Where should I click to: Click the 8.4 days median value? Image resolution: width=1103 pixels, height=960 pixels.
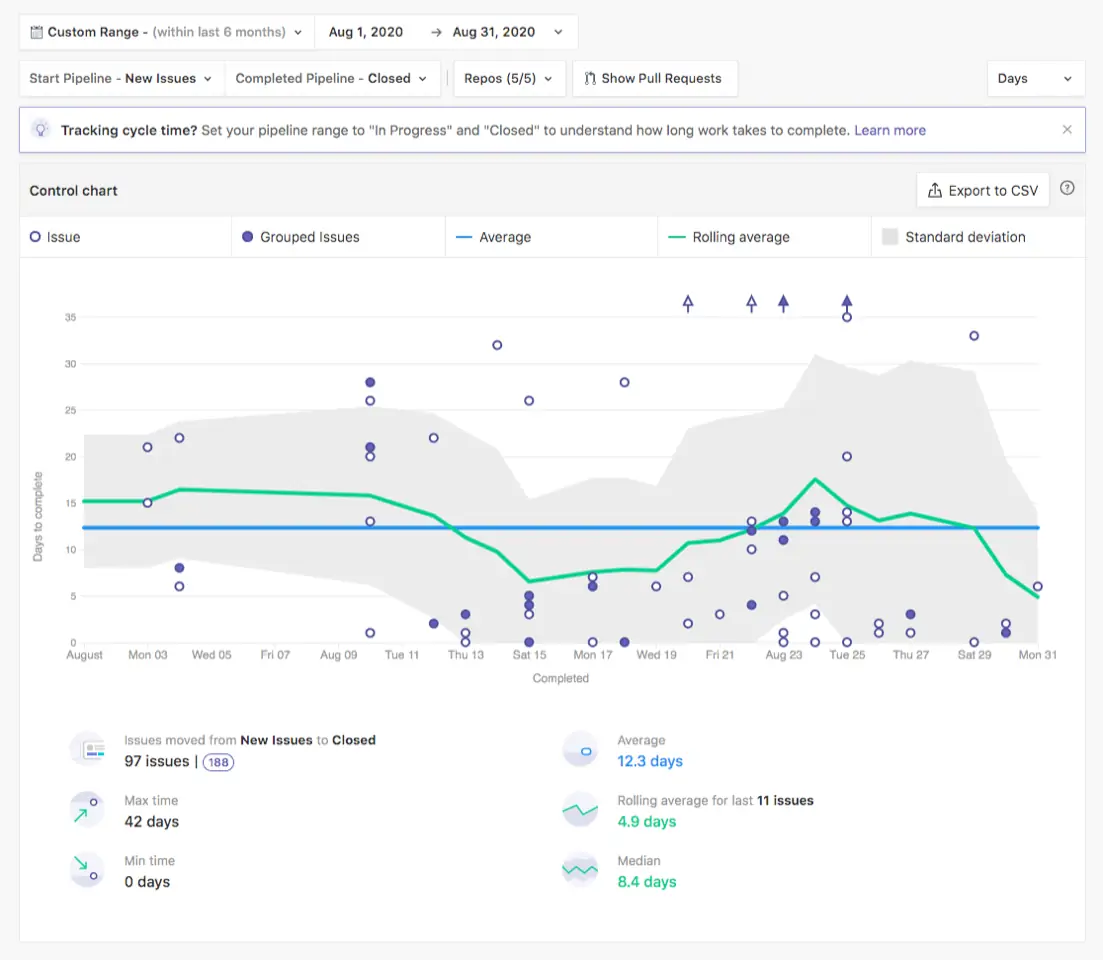click(646, 882)
